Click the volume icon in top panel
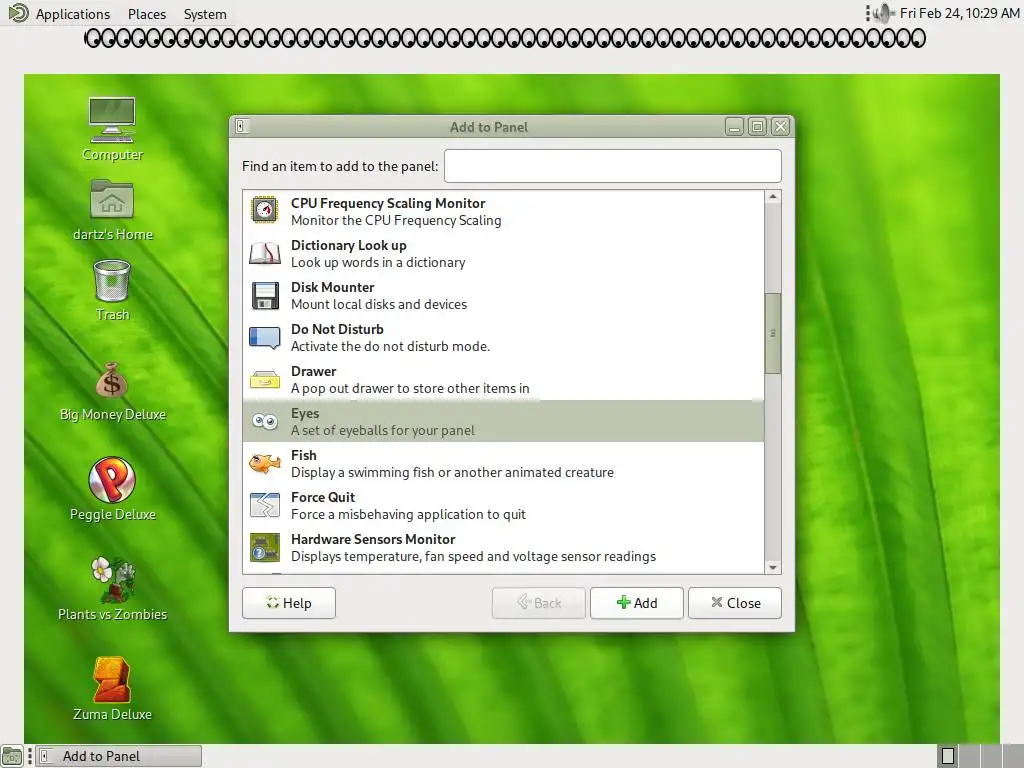 click(x=883, y=13)
